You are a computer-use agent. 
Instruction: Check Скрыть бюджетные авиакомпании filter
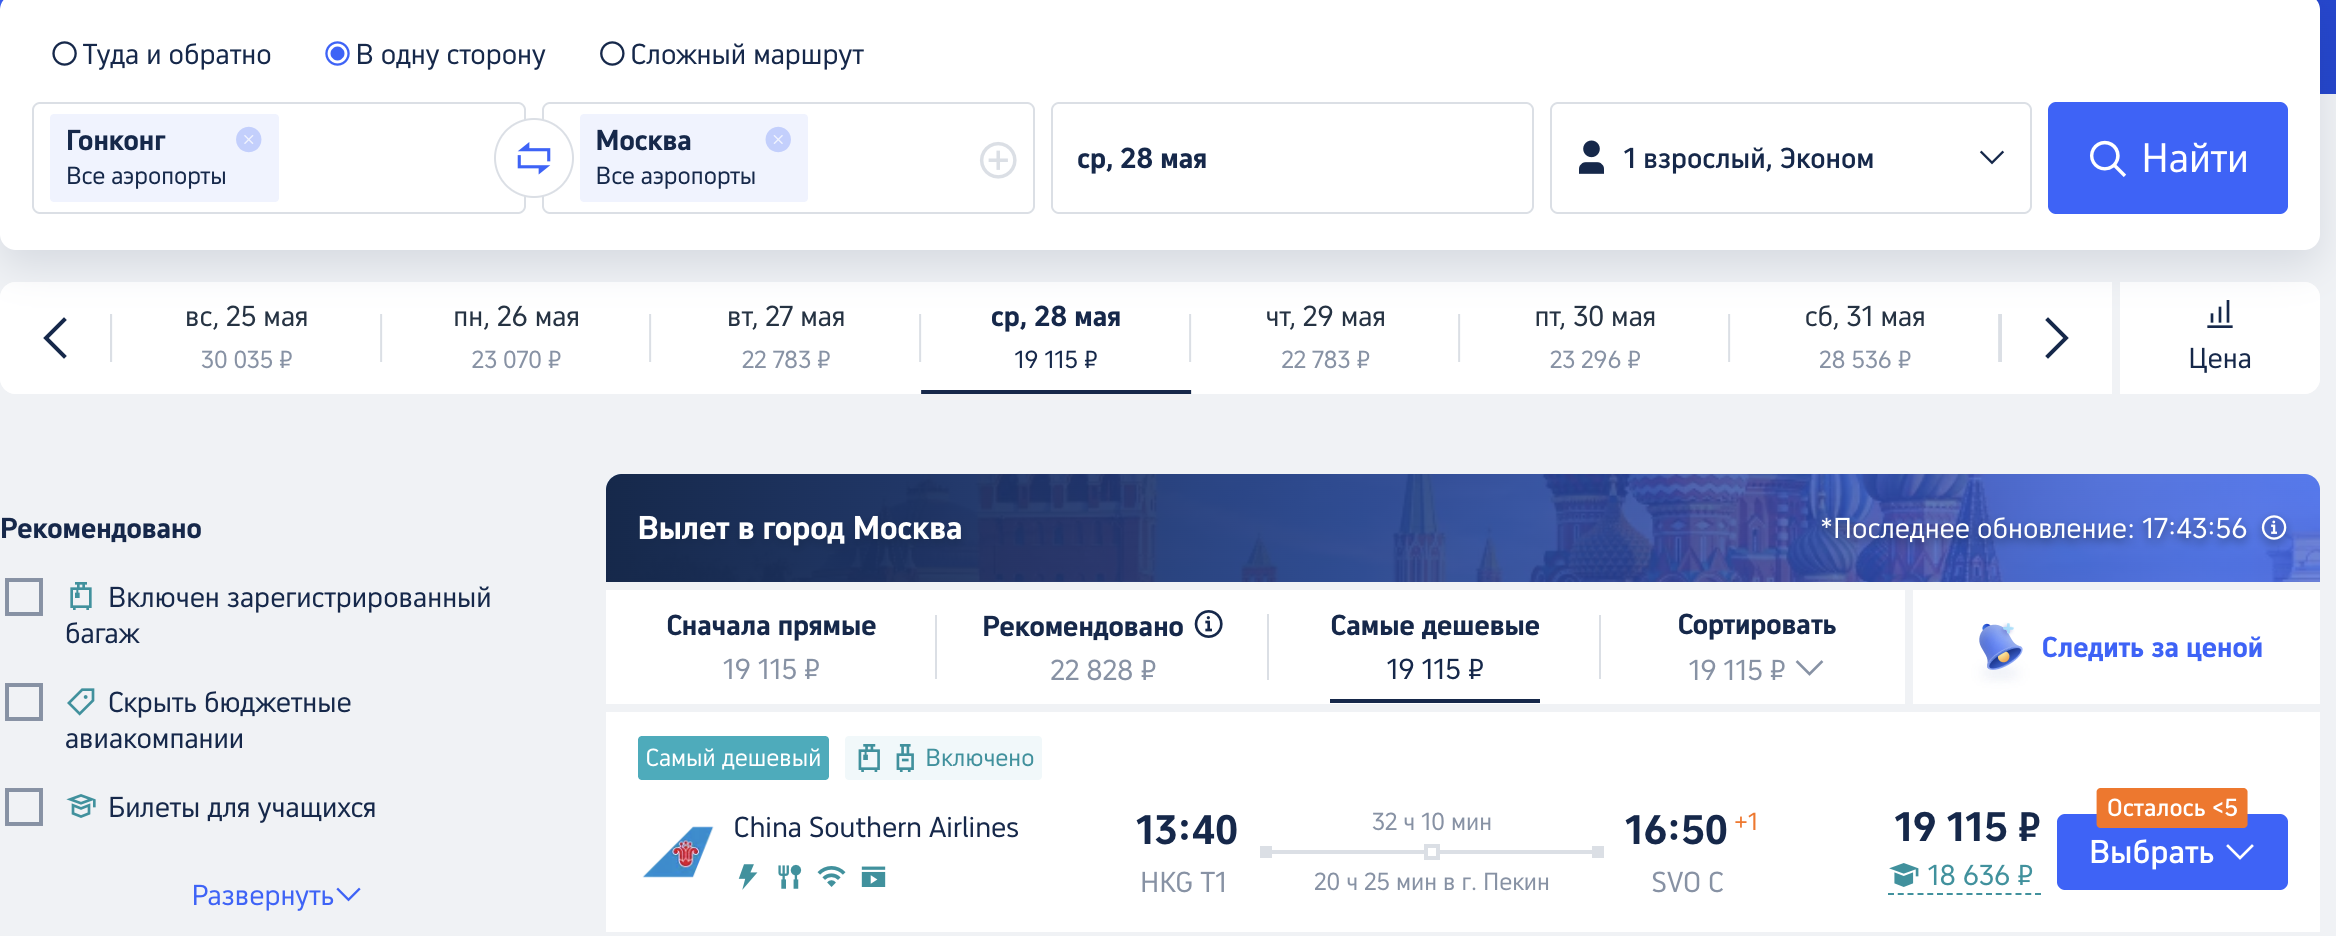point(24,702)
